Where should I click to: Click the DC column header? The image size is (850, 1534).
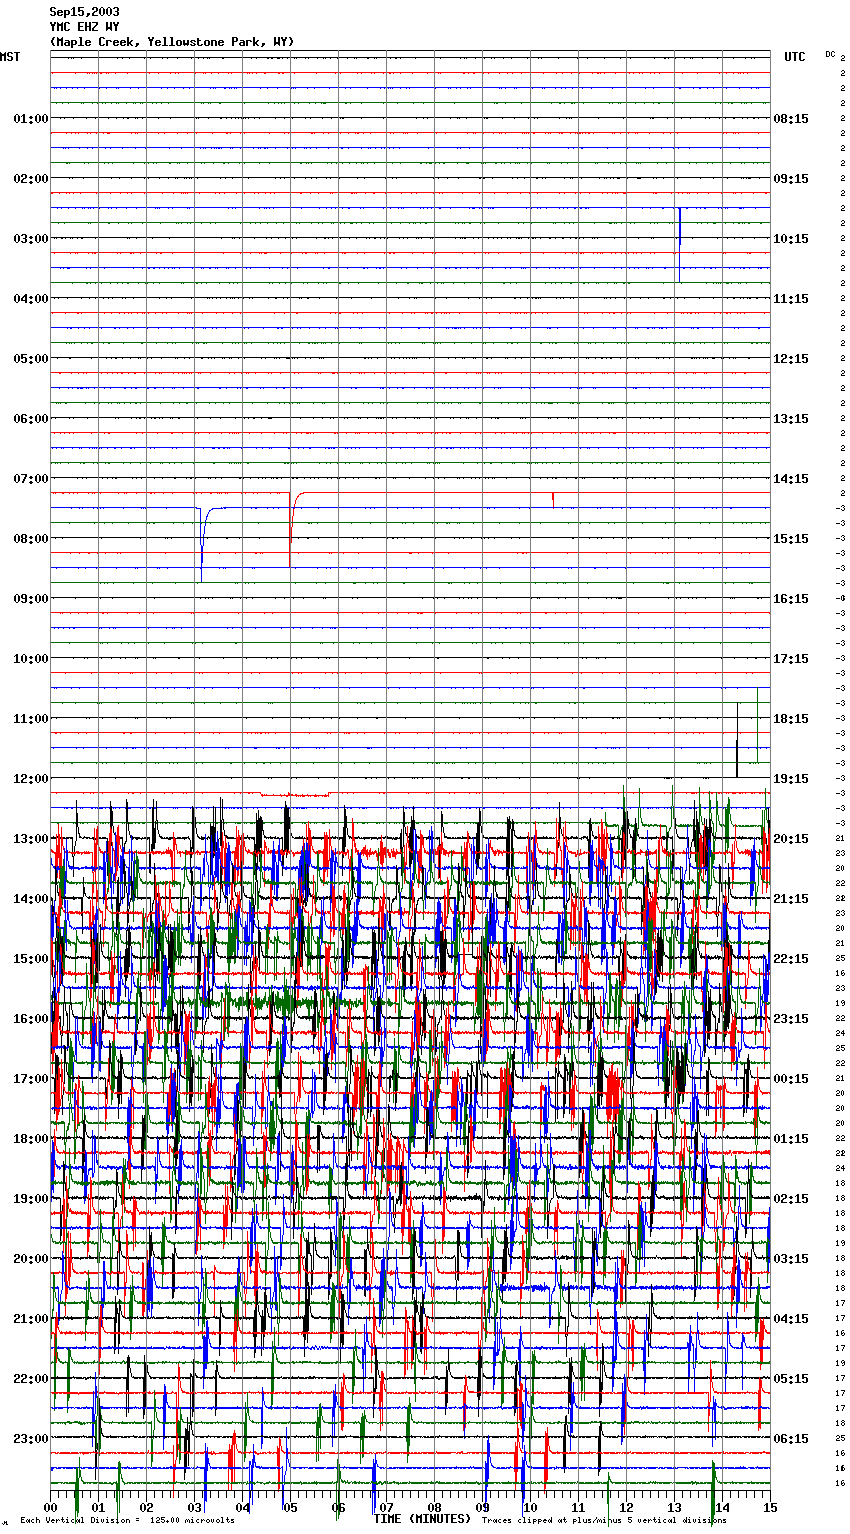pyautogui.click(x=830, y=54)
